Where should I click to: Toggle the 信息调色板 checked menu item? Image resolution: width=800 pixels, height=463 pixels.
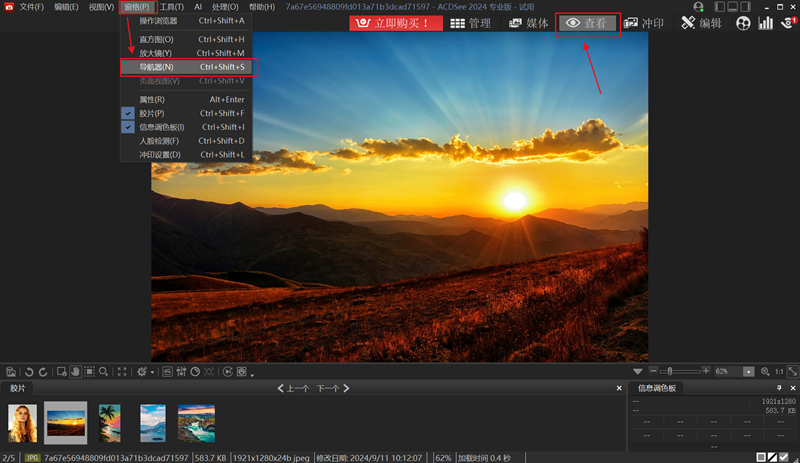tap(162, 127)
